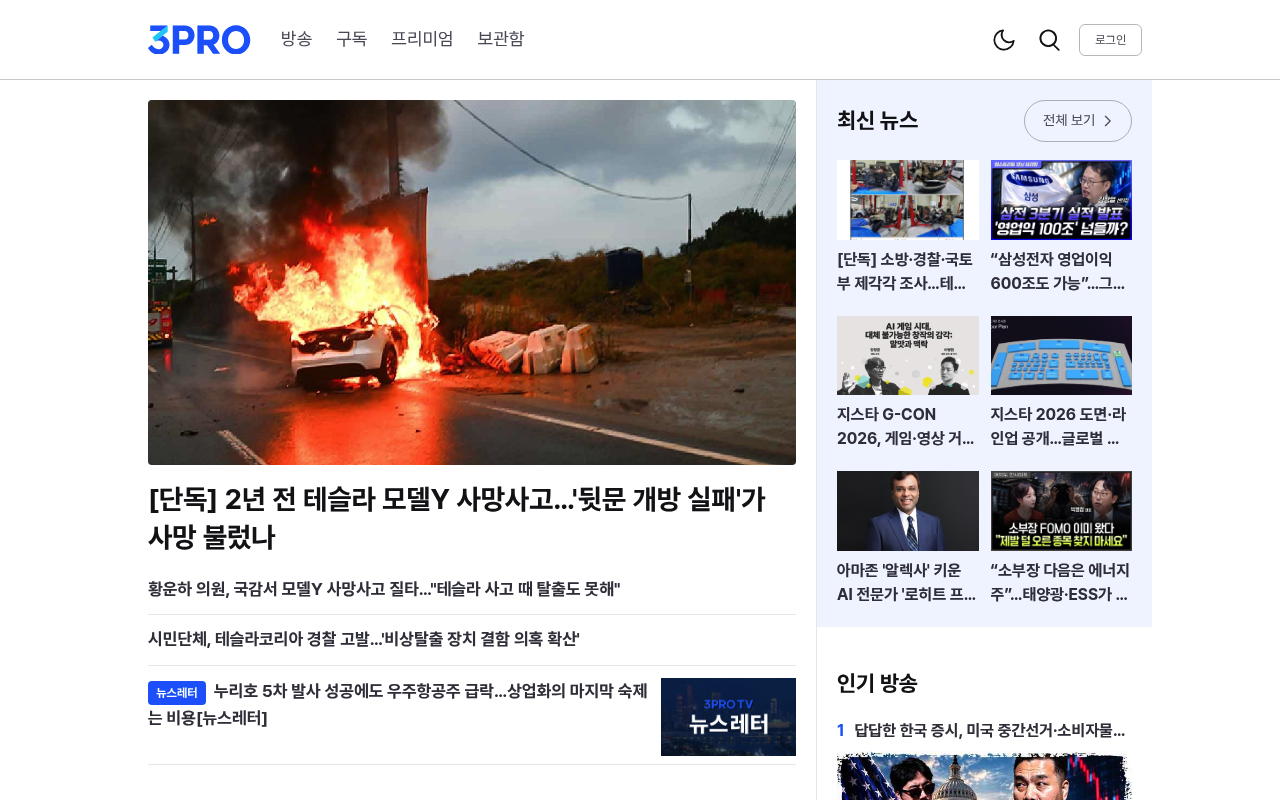This screenshot has height=800, width=1280.
Task: Open the AI 게임 시대 G-CON thumbnail
Action: (908, 355)
